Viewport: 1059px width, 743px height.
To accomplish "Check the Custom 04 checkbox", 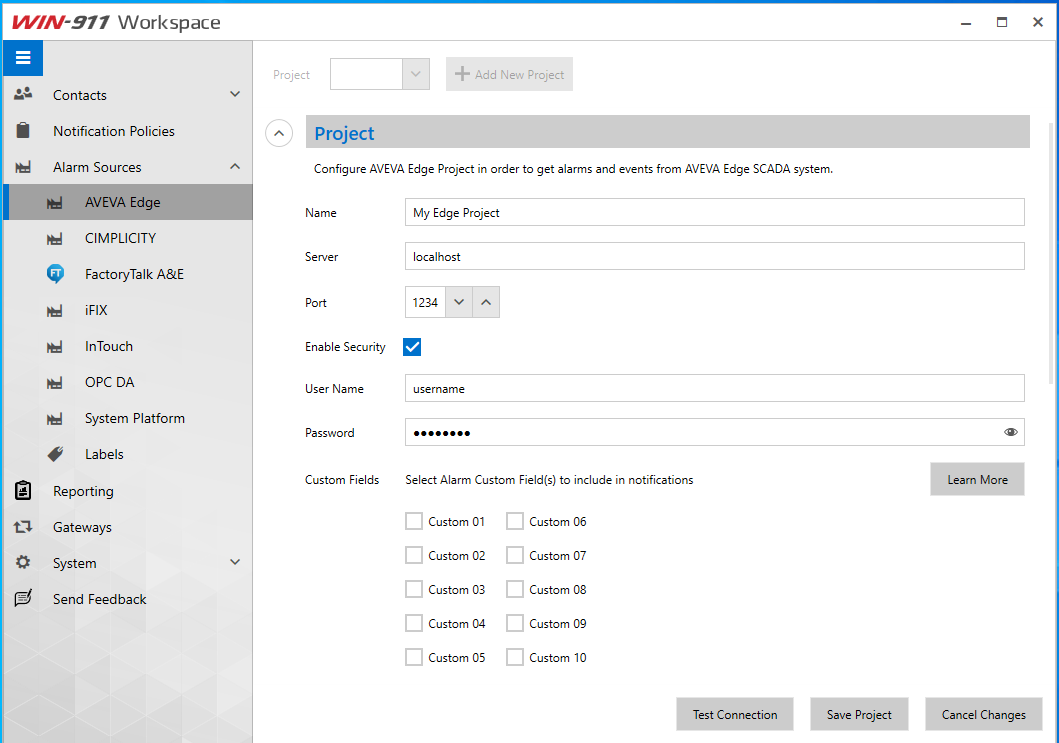I will point(414,623).
